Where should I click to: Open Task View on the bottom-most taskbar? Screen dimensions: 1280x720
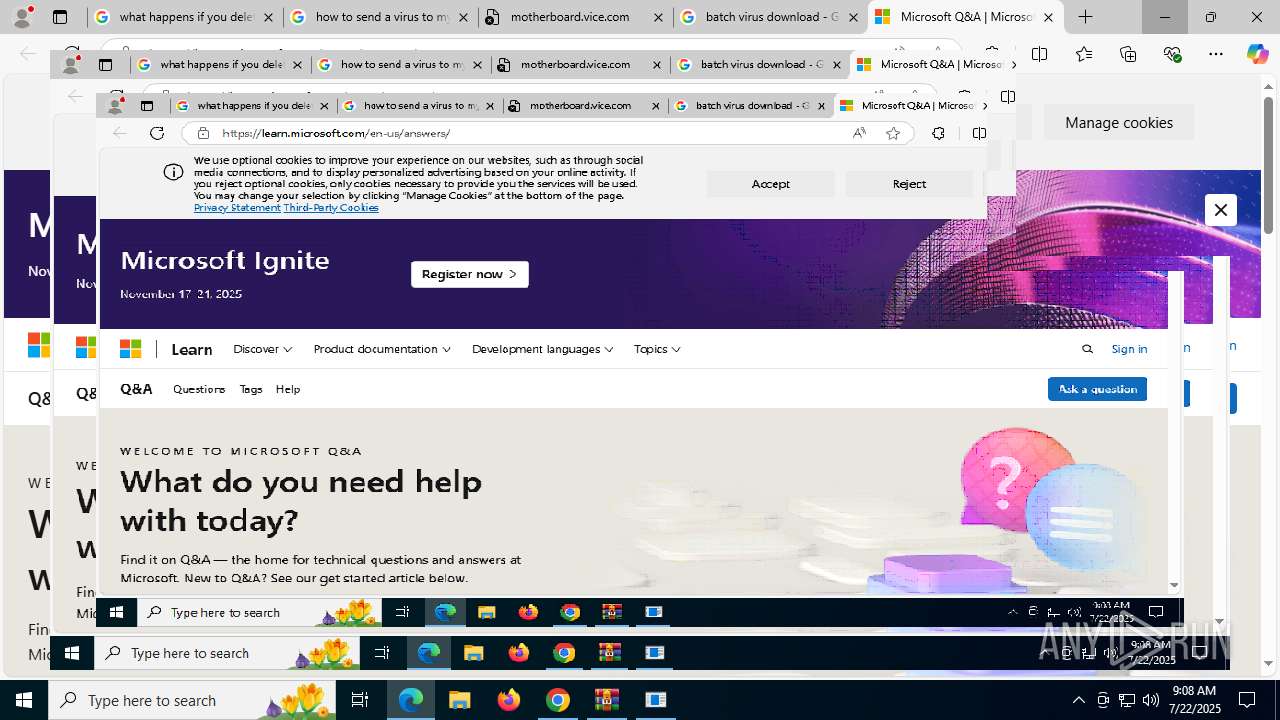[x=360, y=700]
